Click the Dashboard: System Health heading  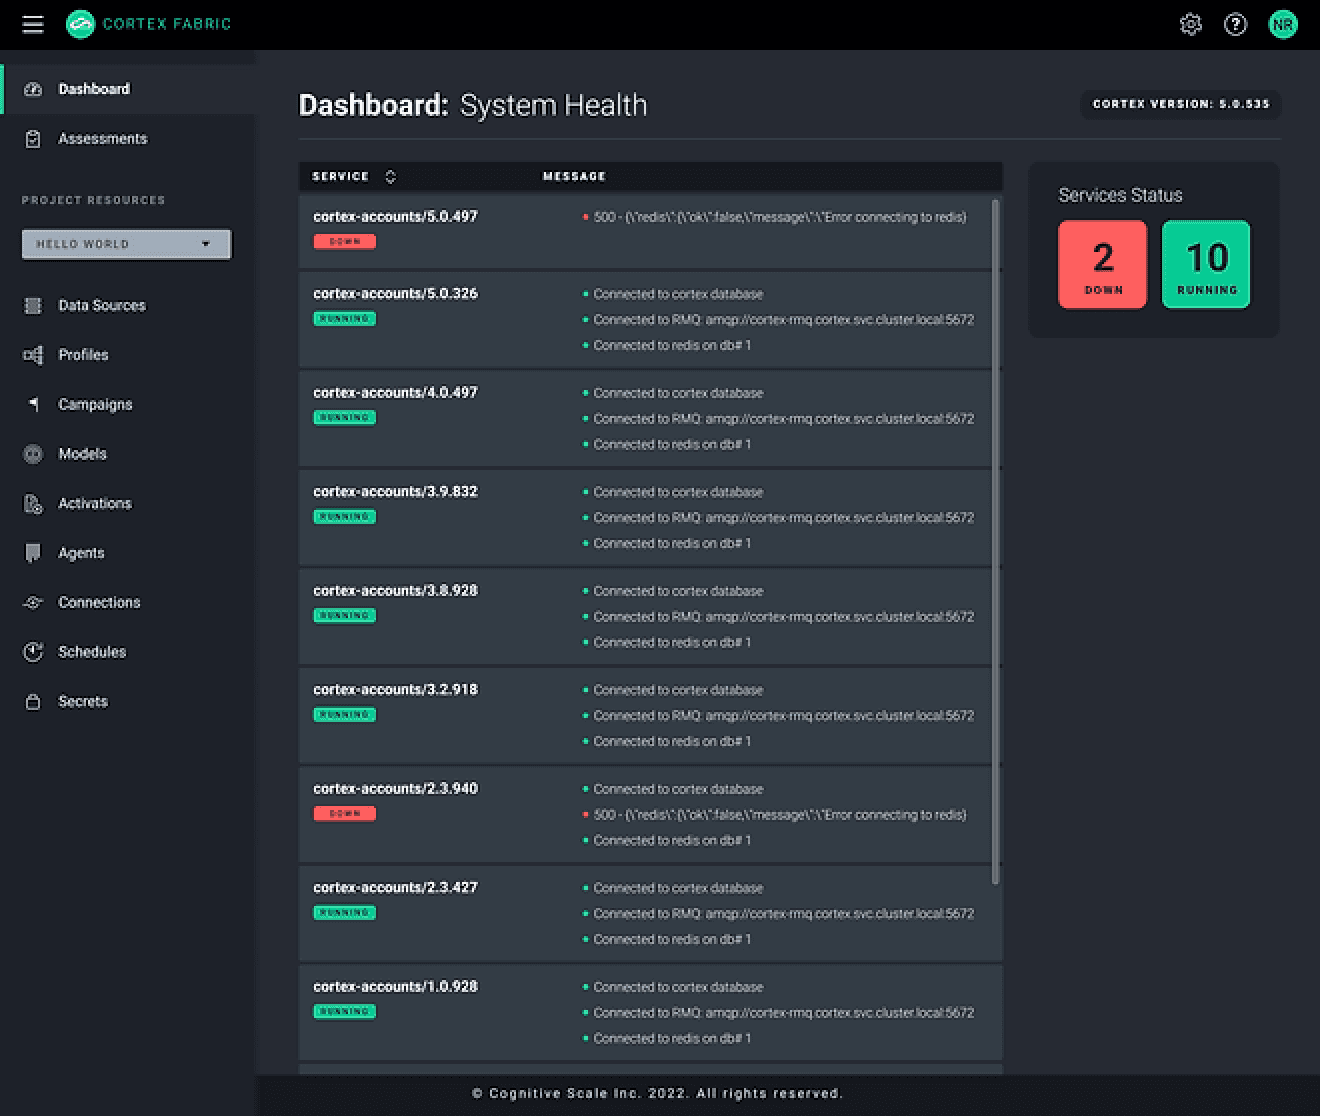point(473,105)
